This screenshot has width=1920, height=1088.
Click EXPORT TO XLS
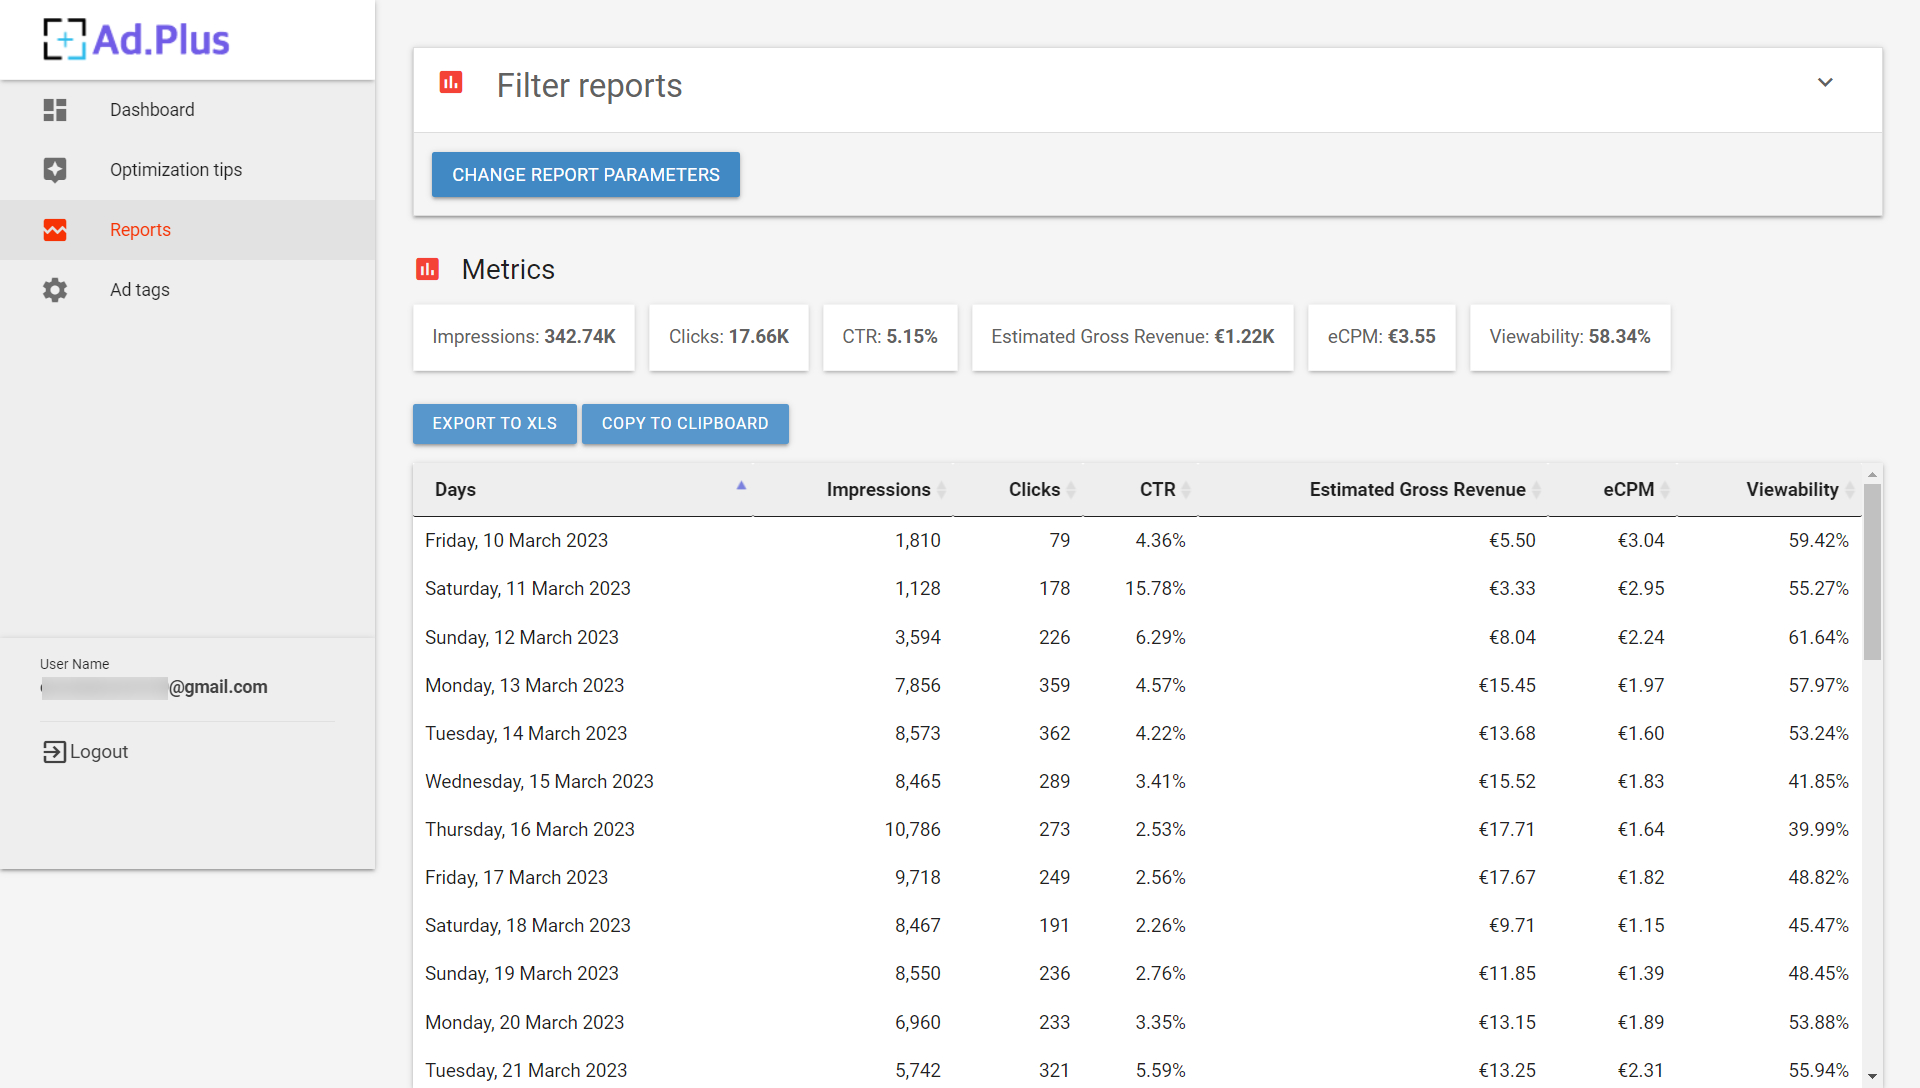click(x=494, y=423)
